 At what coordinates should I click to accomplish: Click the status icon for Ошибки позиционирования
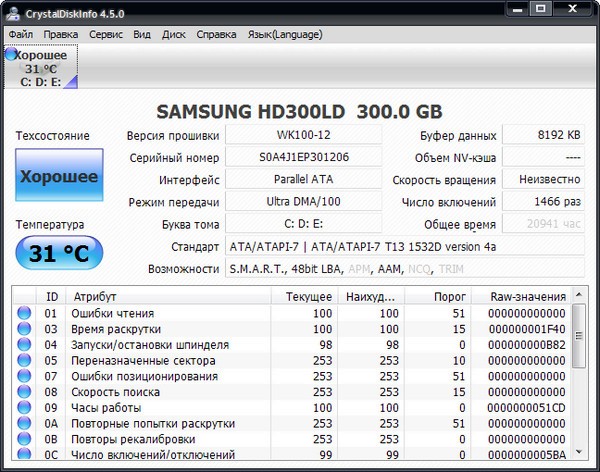[24, 376]
